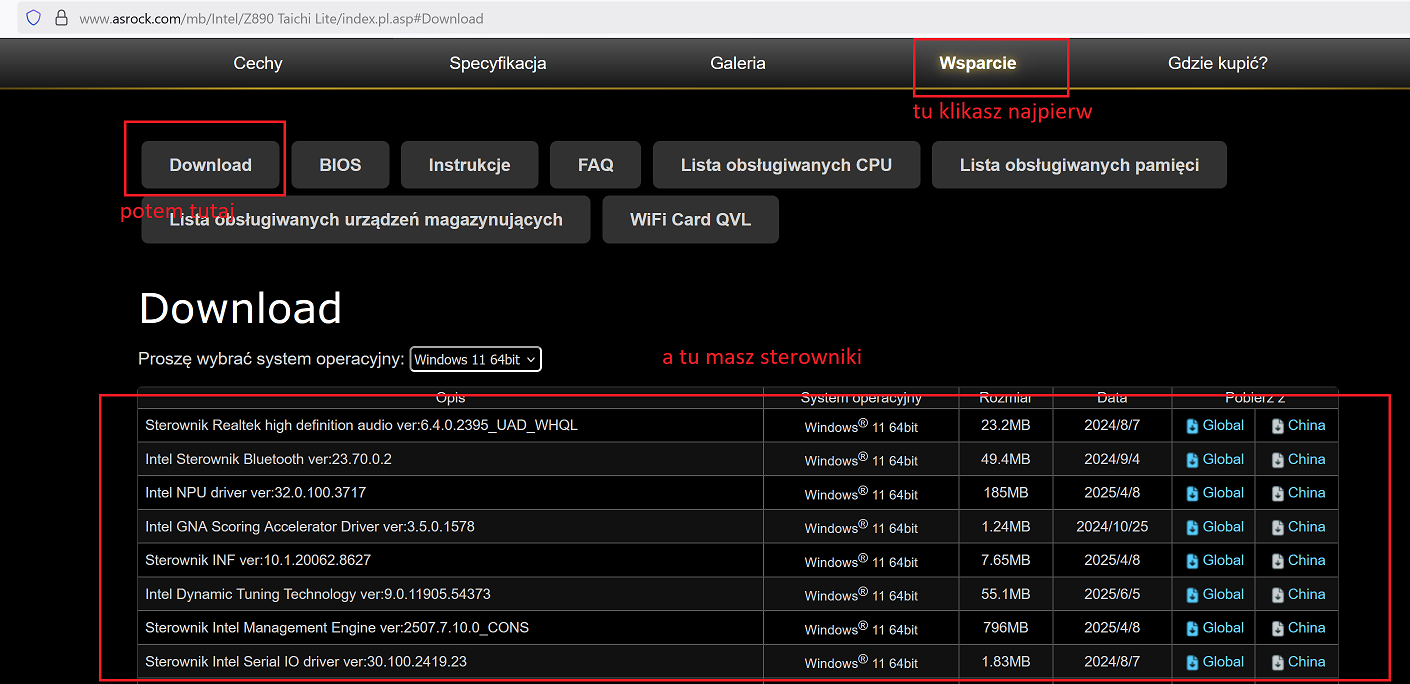
Task: Open the Instrukcje section
Action: click(469, 165)
